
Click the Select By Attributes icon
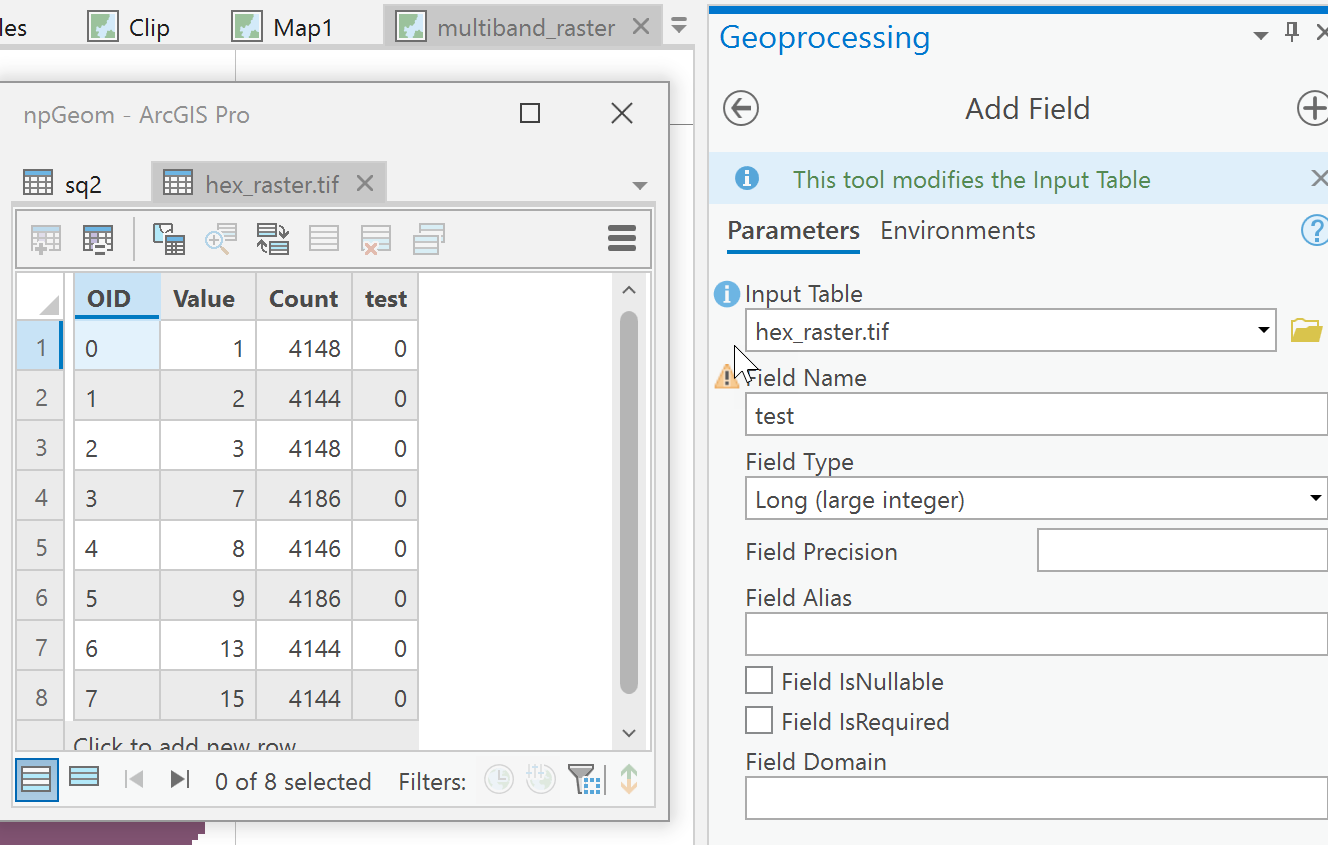[x=168, y=239]
